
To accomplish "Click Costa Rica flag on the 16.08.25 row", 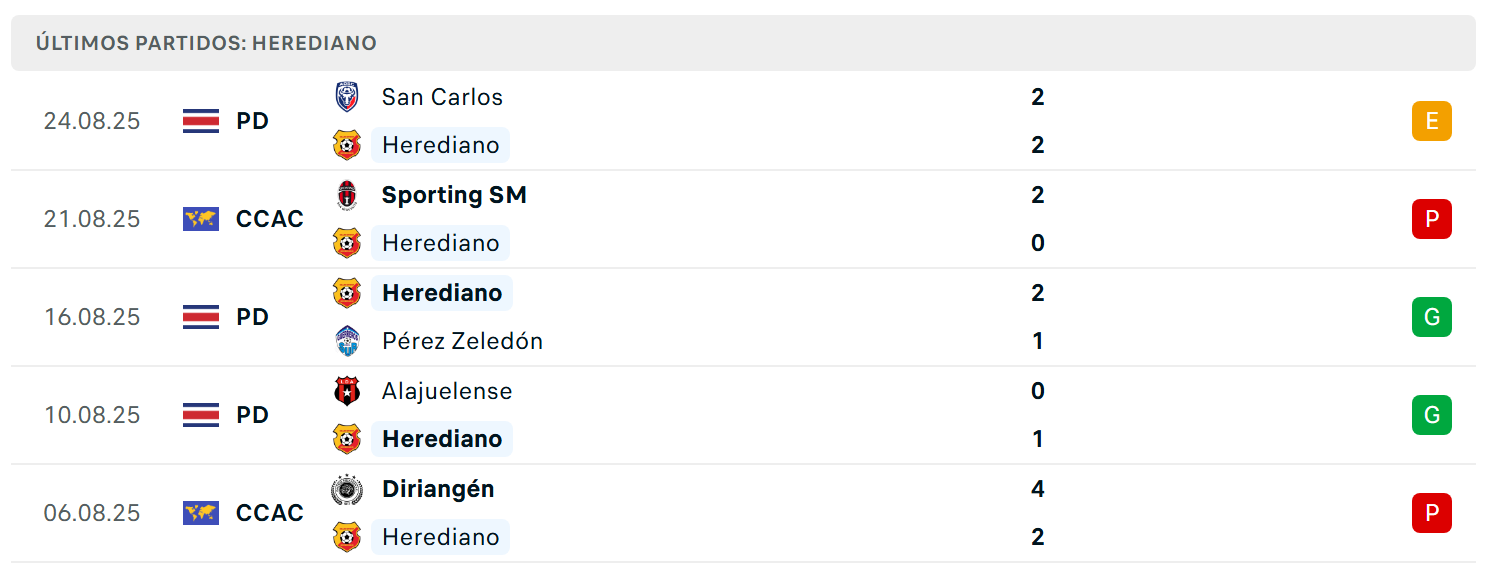I will coord(201,317).
